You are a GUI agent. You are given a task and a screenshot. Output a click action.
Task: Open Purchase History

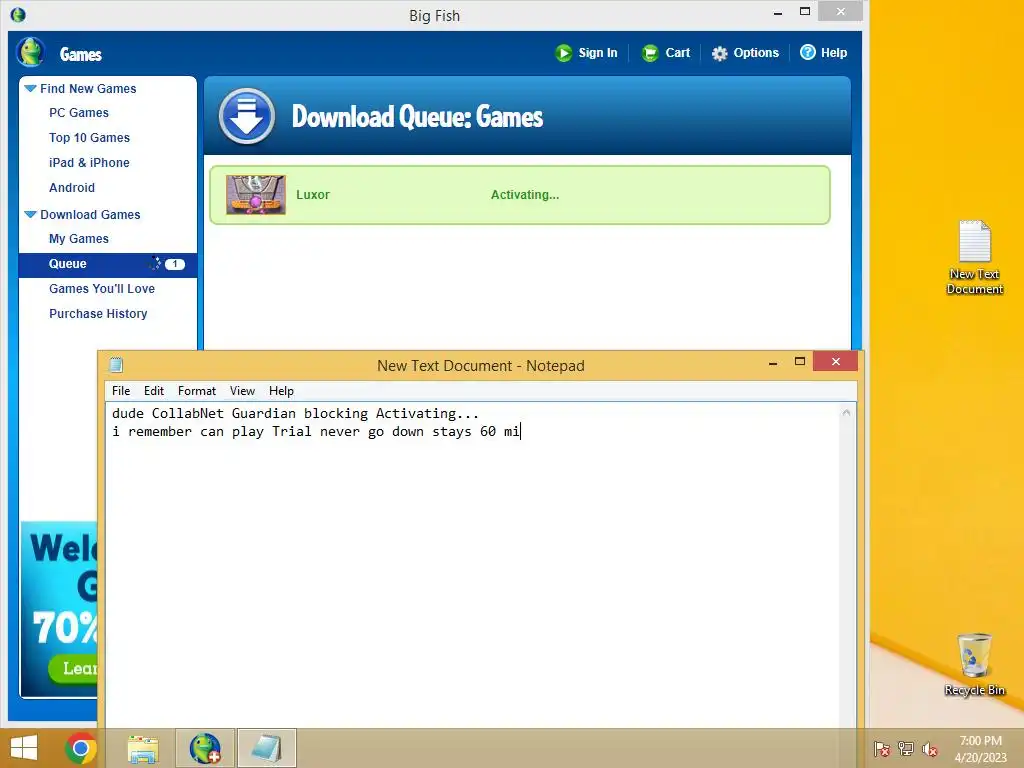point(98,313)
